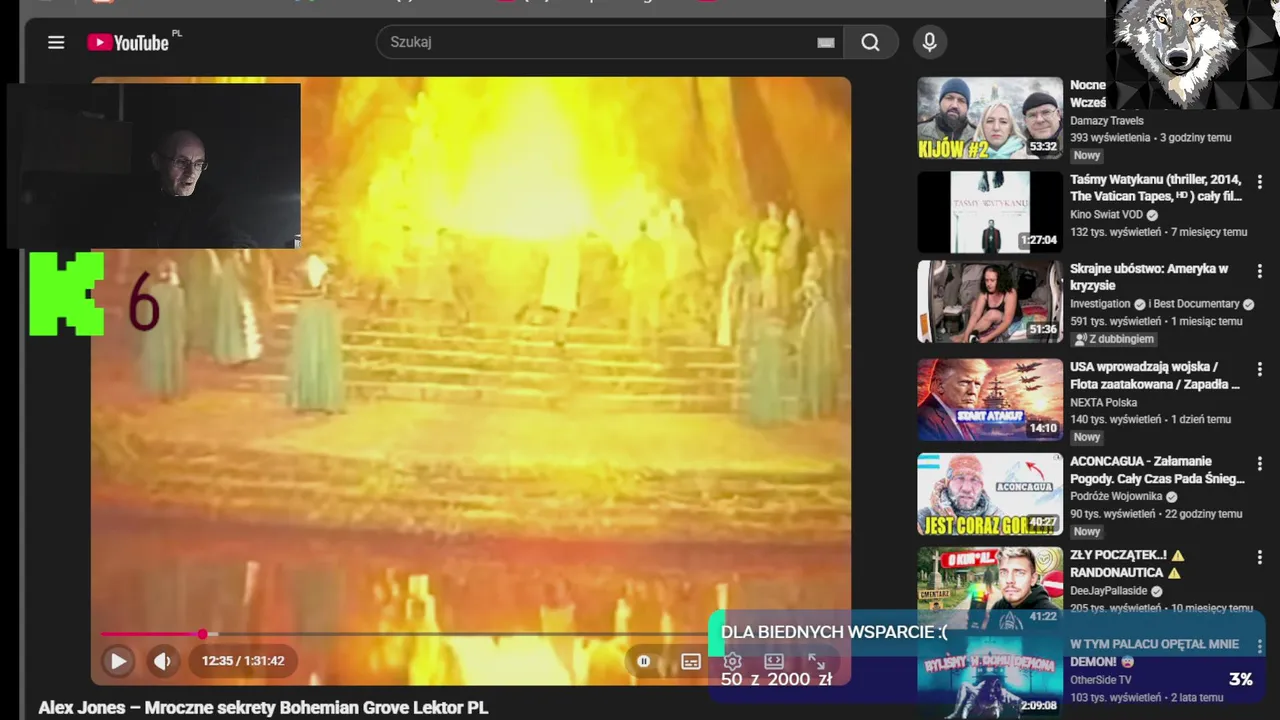This screenshot has height=720, width=1280.
Task: Open title ZŁY POCZĄTEK..! RANDONAUTICA
Action: [1127, 564]
